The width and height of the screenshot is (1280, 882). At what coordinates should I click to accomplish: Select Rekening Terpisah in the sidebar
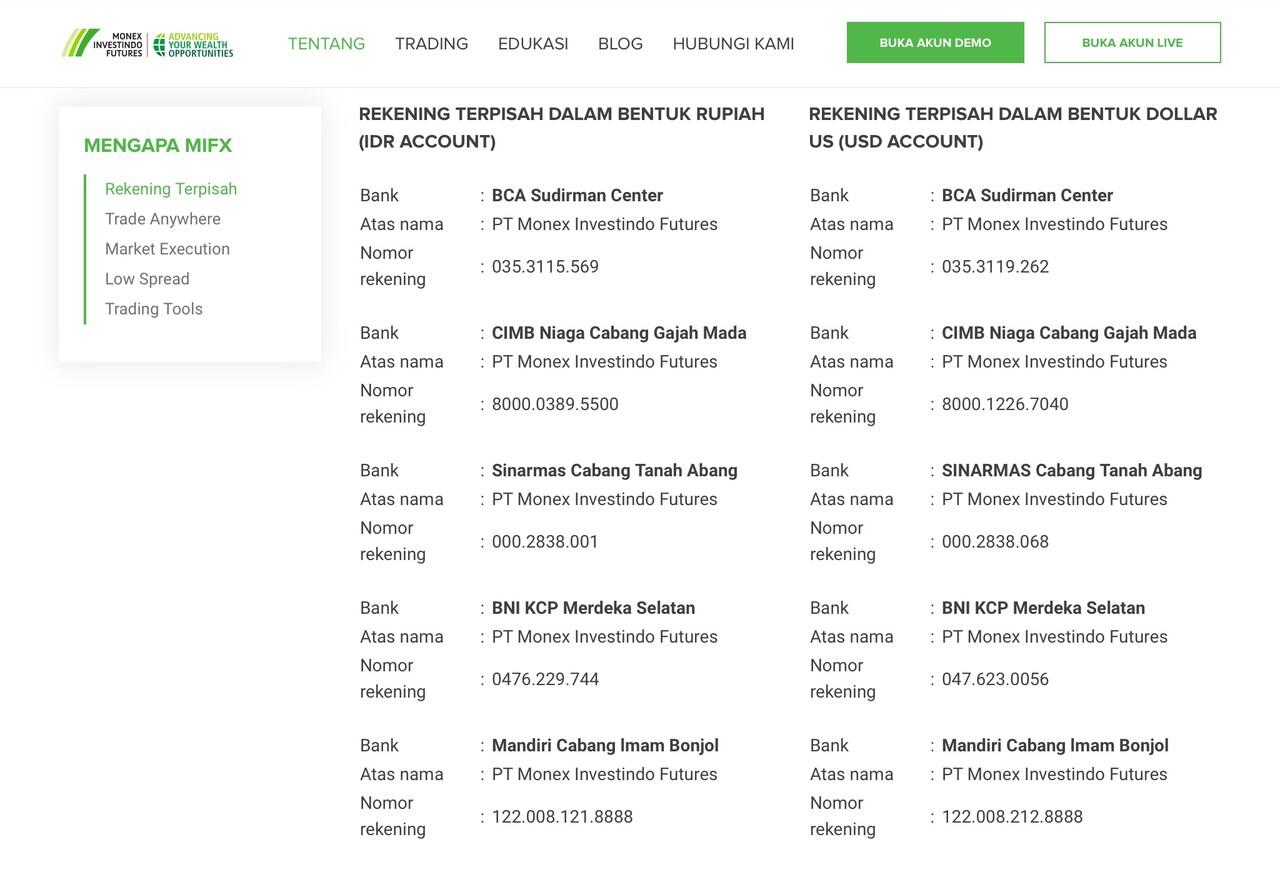point(171,189)
